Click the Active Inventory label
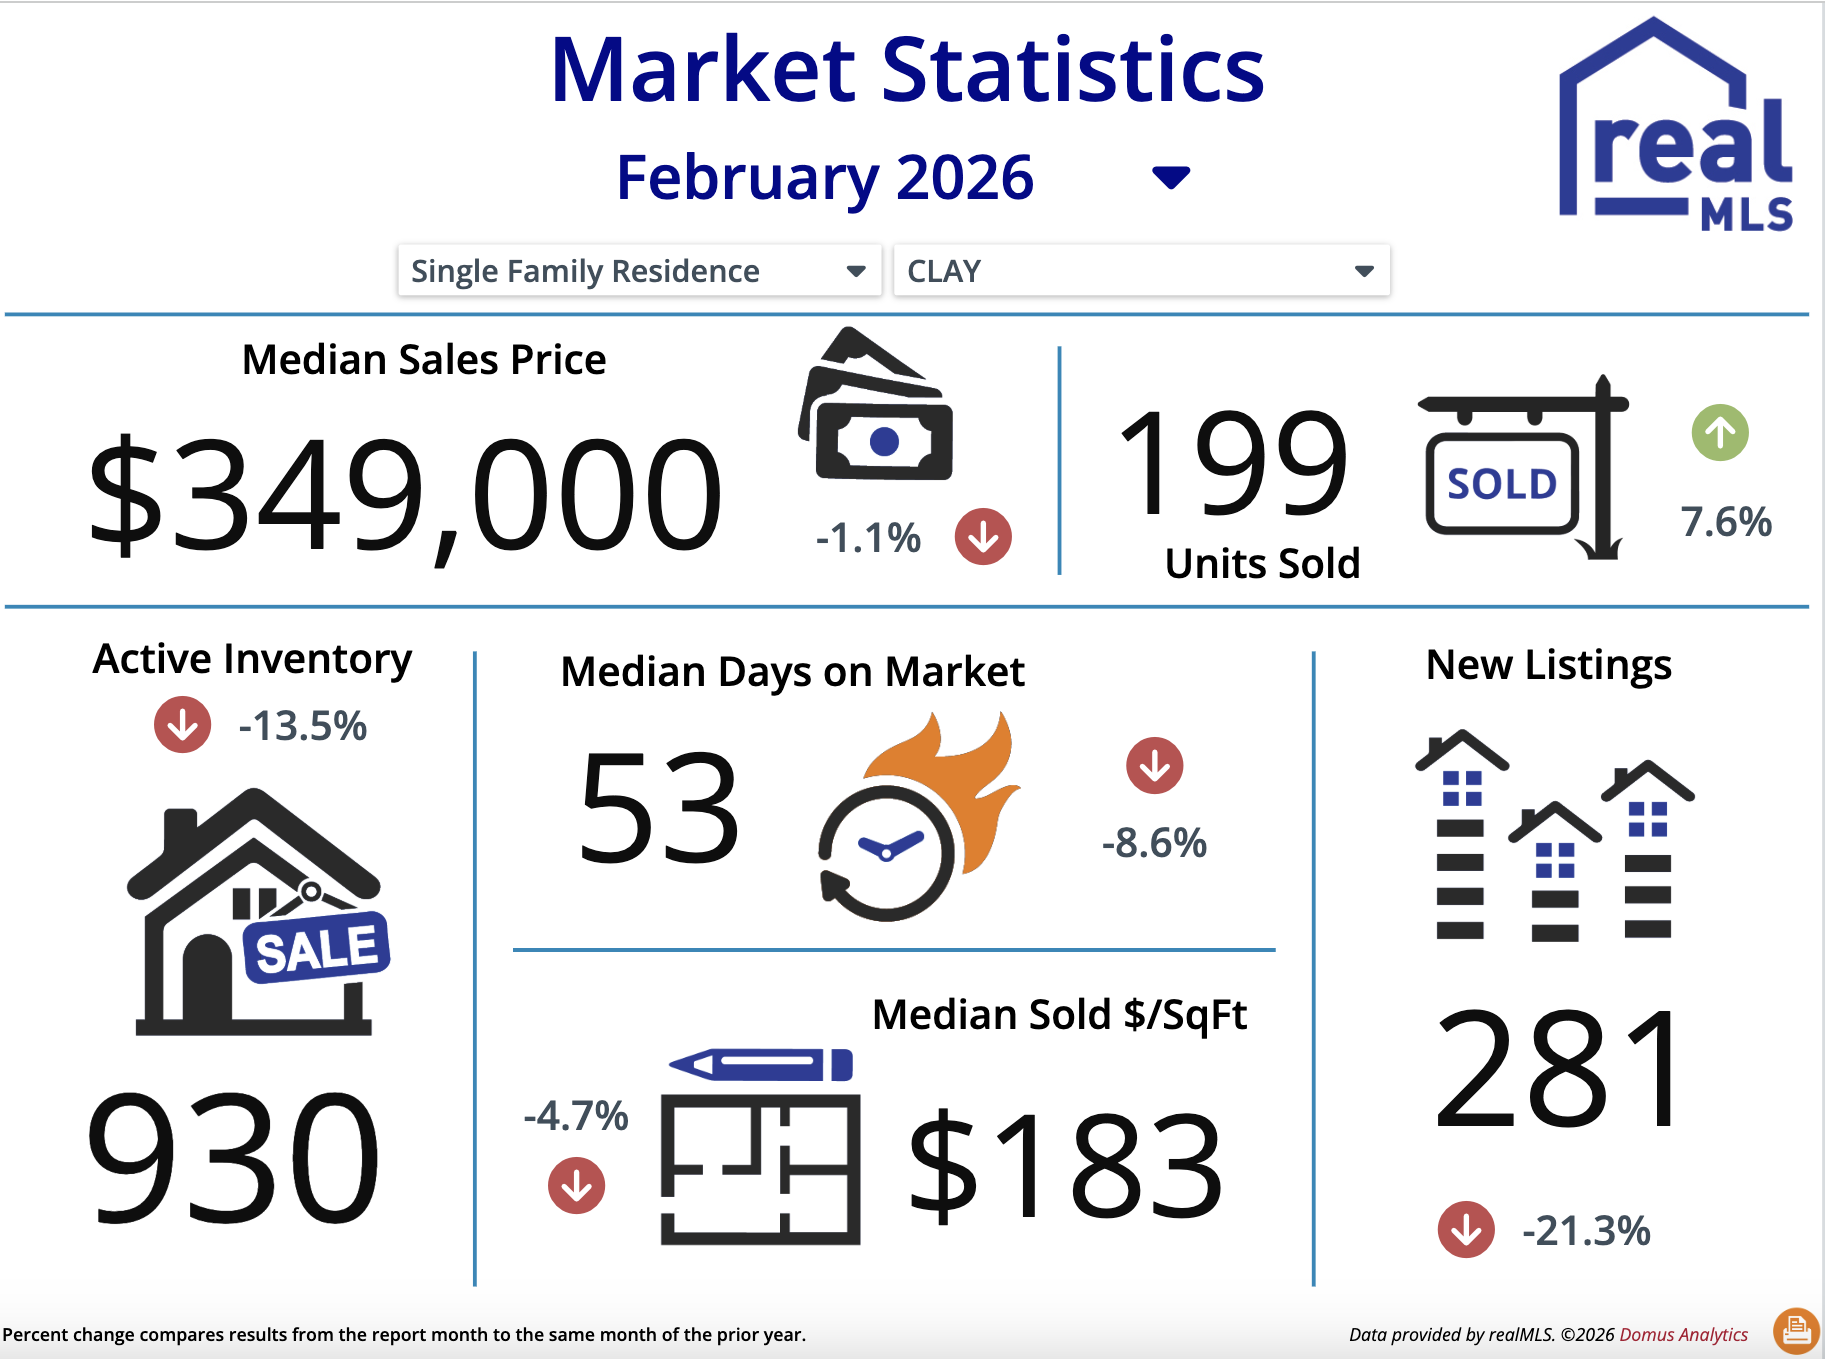Screen dimensions: 1825x1359 tap(252, 660)
